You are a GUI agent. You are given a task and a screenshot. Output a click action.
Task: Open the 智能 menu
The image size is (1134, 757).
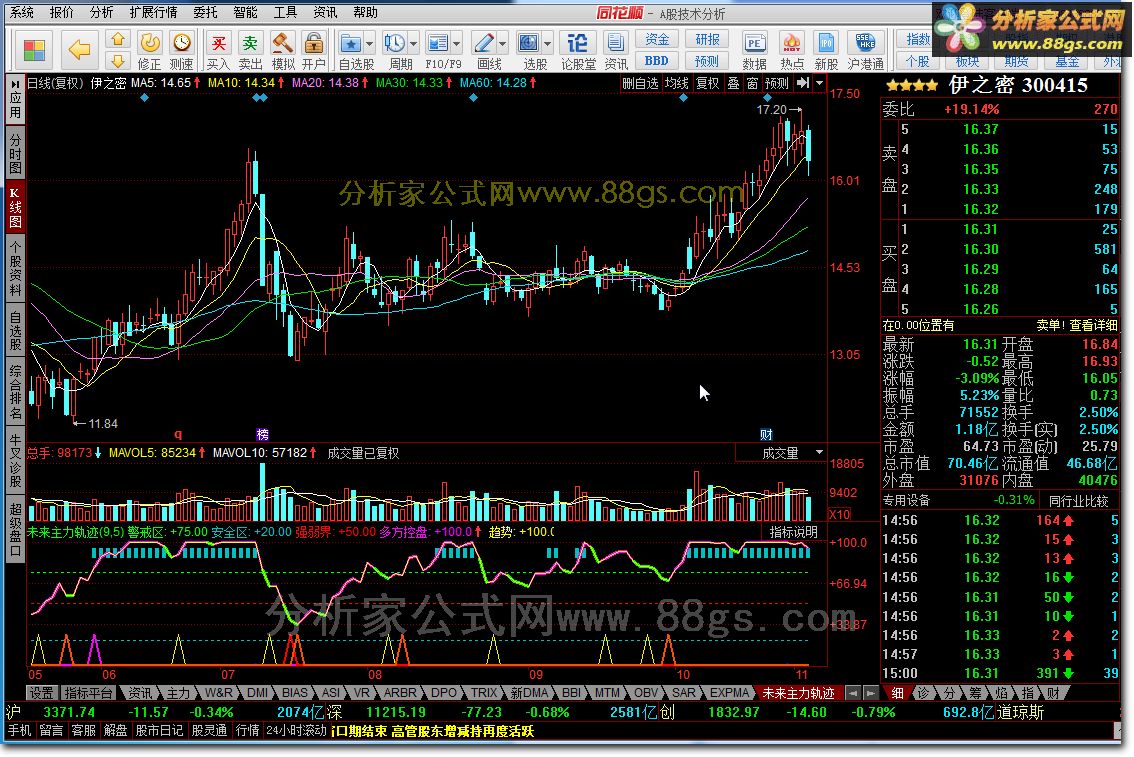pos(245,12)
